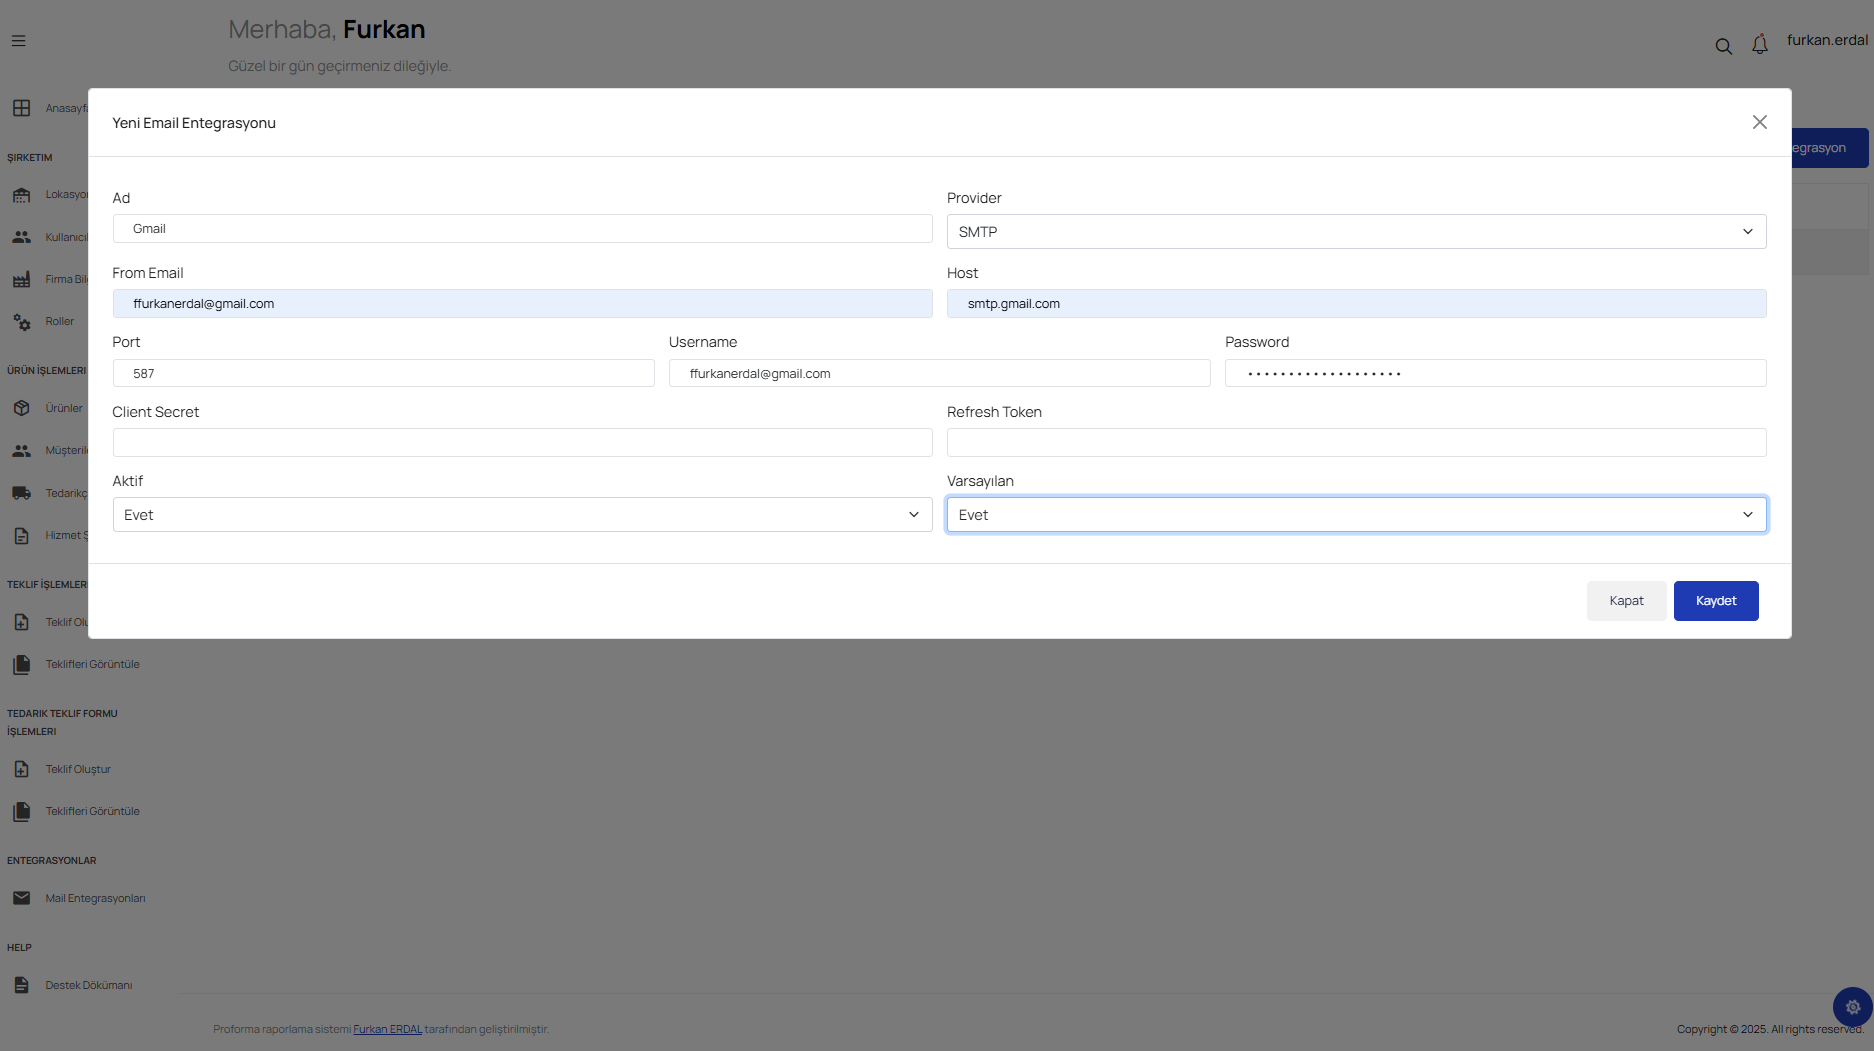
Task: Click the Tedarikçi truck icon
Action: click(x=21, y=493)
